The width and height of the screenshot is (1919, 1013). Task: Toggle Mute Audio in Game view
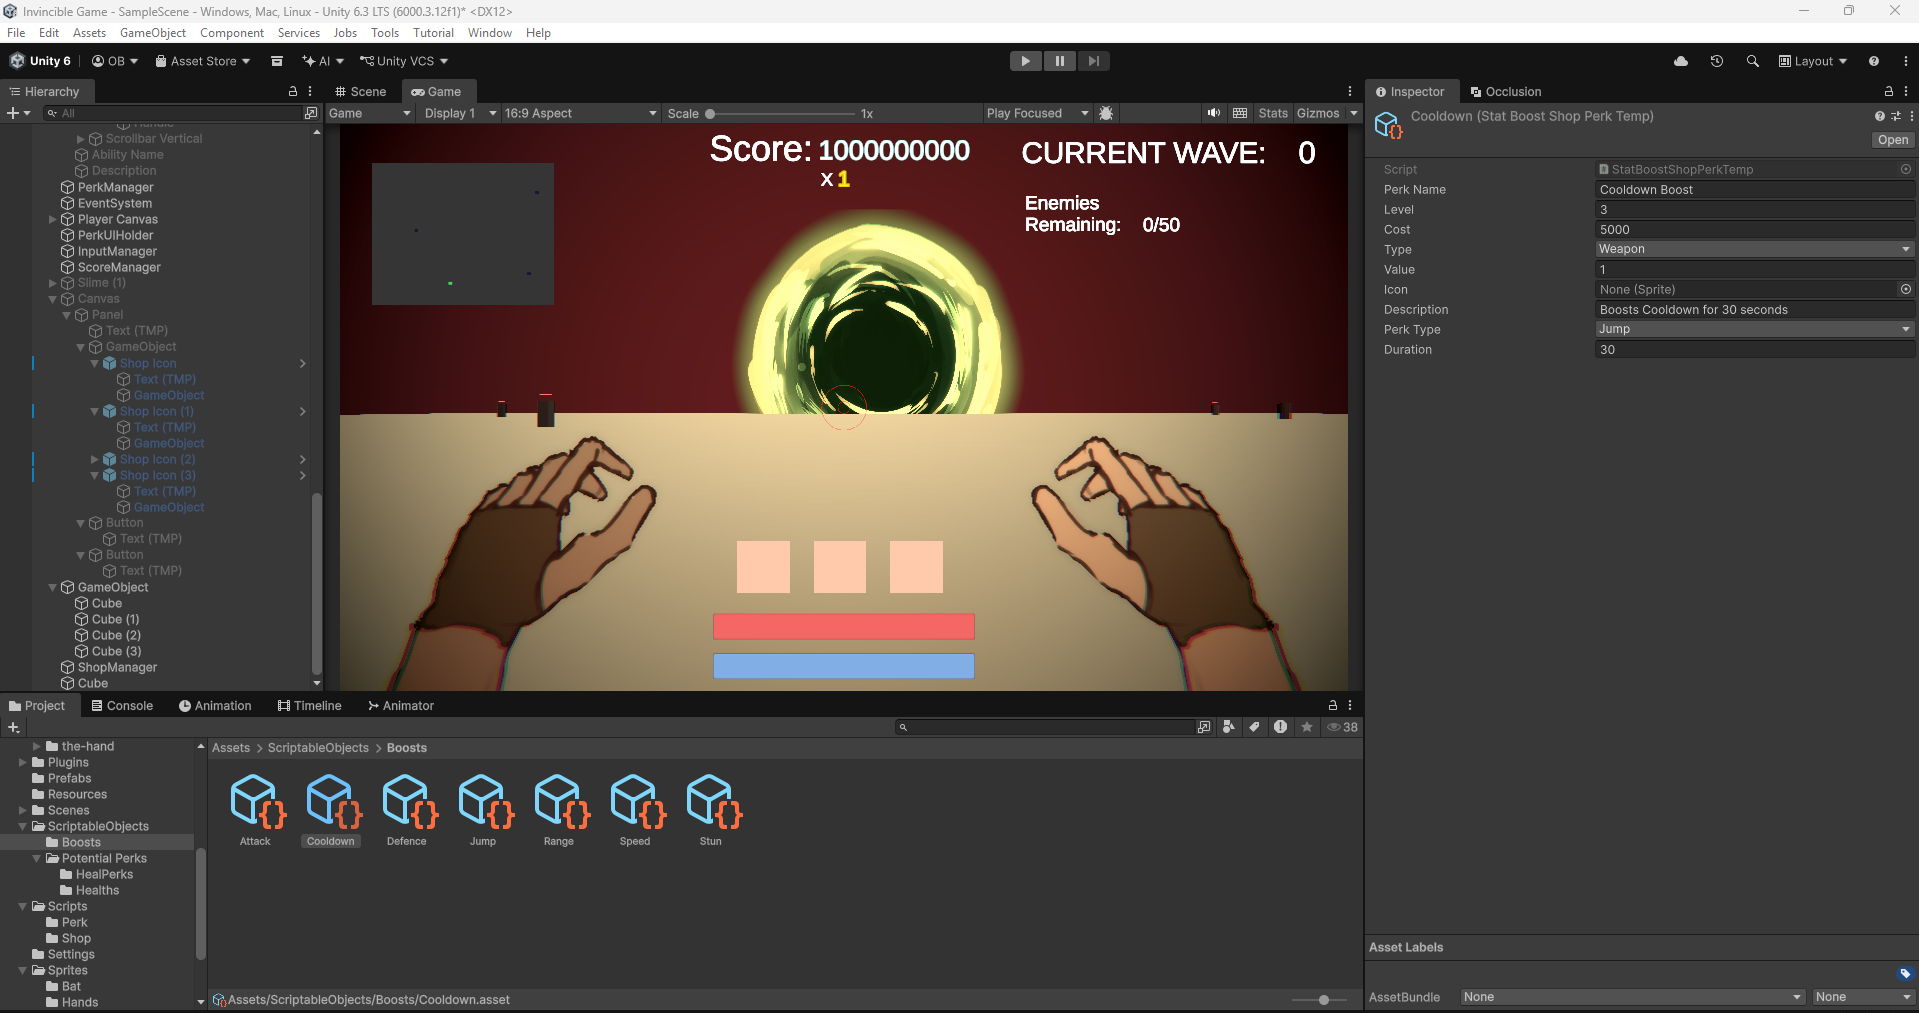pos(1214,113)
